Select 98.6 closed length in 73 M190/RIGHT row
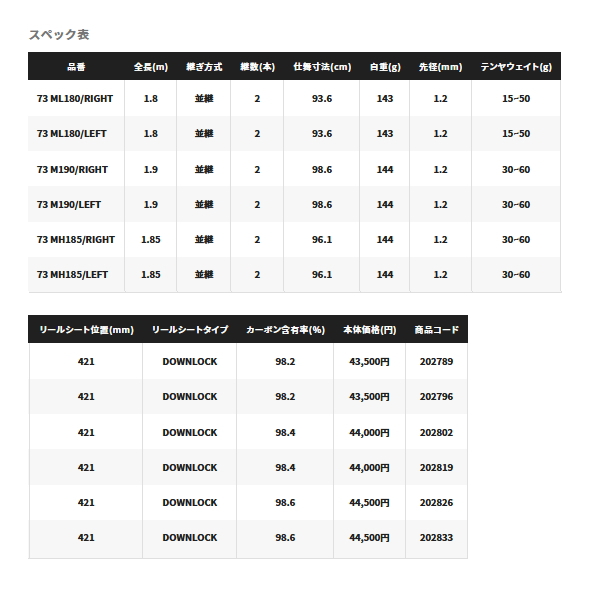The height and width of the screenshot is (600, 600). pyautogui.click(x=322, y=170)
